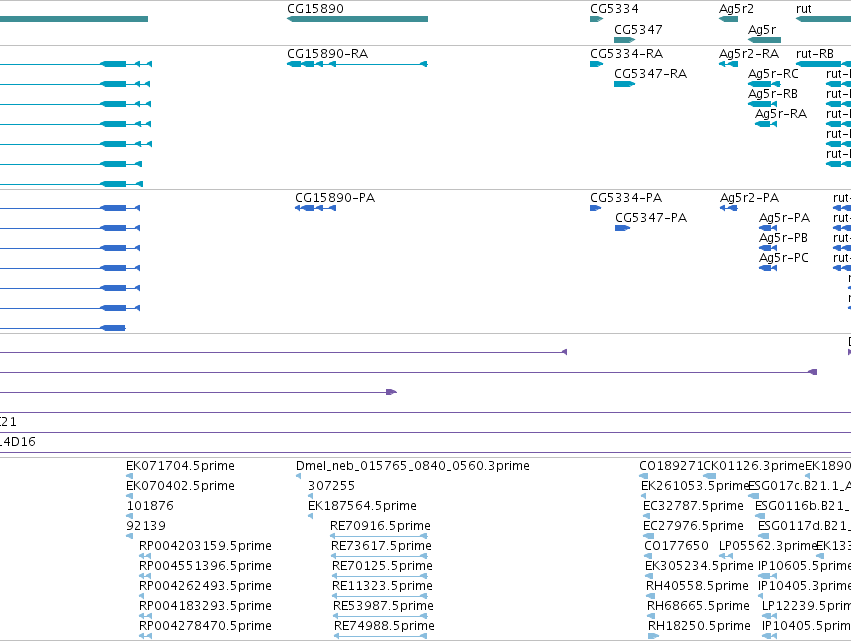Image resolution: width=851 pixels, height=641 pixels.
Task: Click the CG5334-PA protein label
Action: [x=626, y=198]
